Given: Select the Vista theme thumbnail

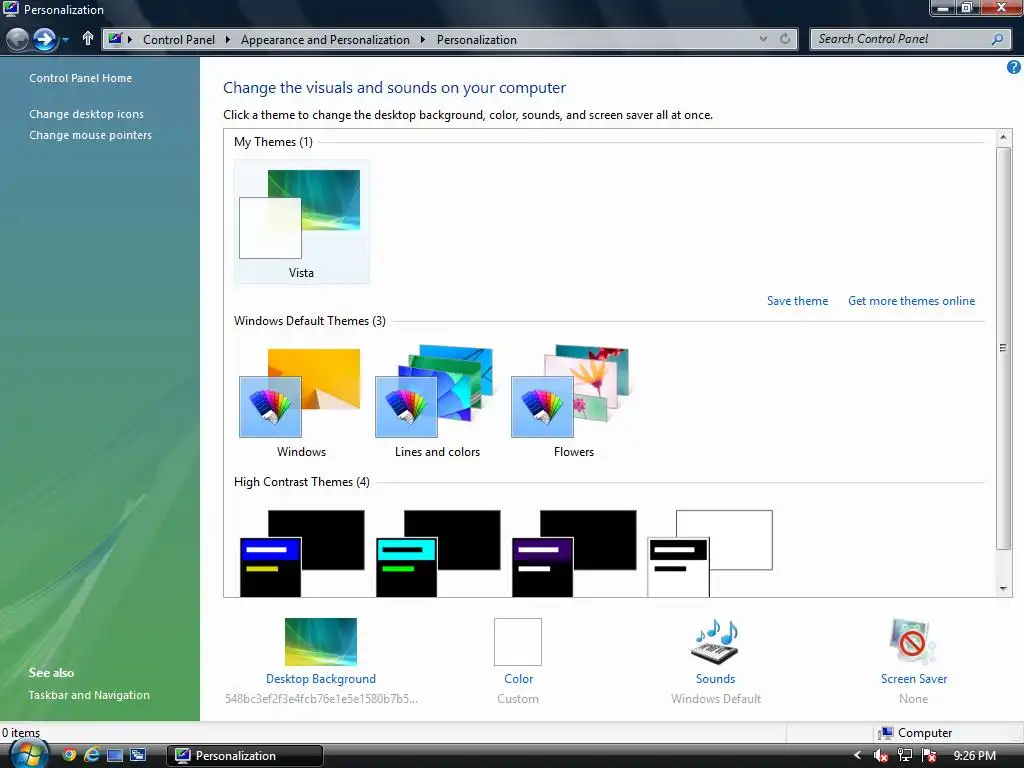Looking at the screenshot, I should click(x=301, y=221).
